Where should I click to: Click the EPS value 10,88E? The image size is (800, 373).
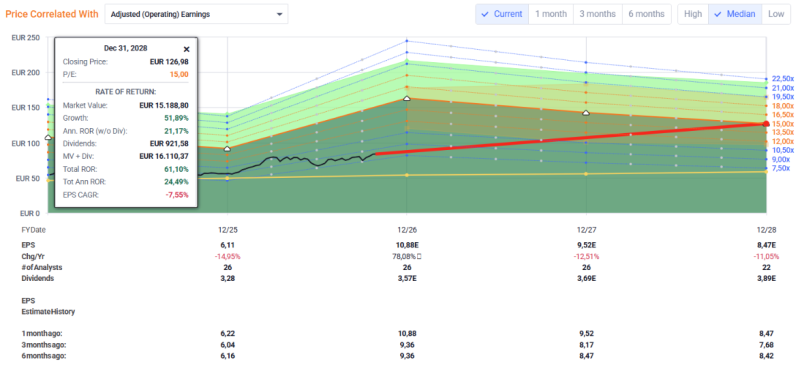(x=407, y=245)
